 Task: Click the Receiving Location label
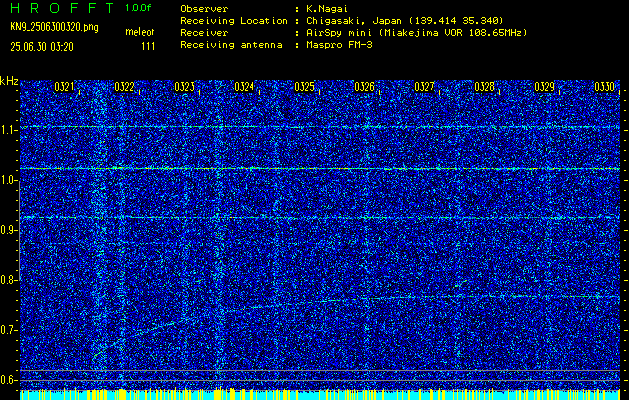234,20
